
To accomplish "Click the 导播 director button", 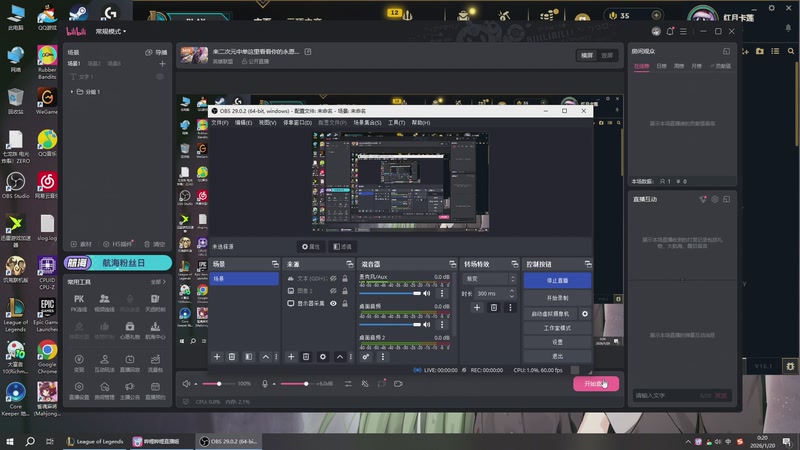I will (x=156, y=52).
